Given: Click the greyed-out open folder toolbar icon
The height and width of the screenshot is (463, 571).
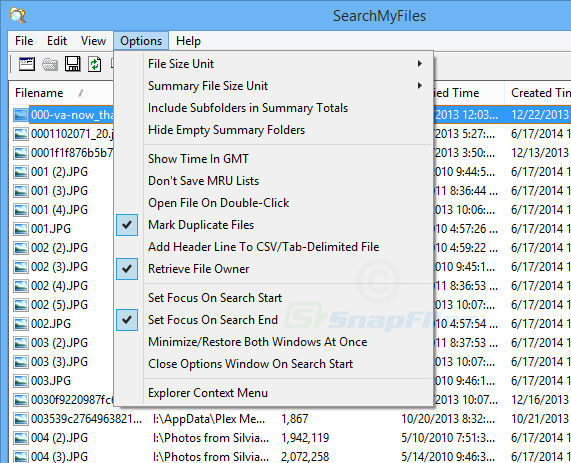Looking at the screenshot, I should 50,64.
